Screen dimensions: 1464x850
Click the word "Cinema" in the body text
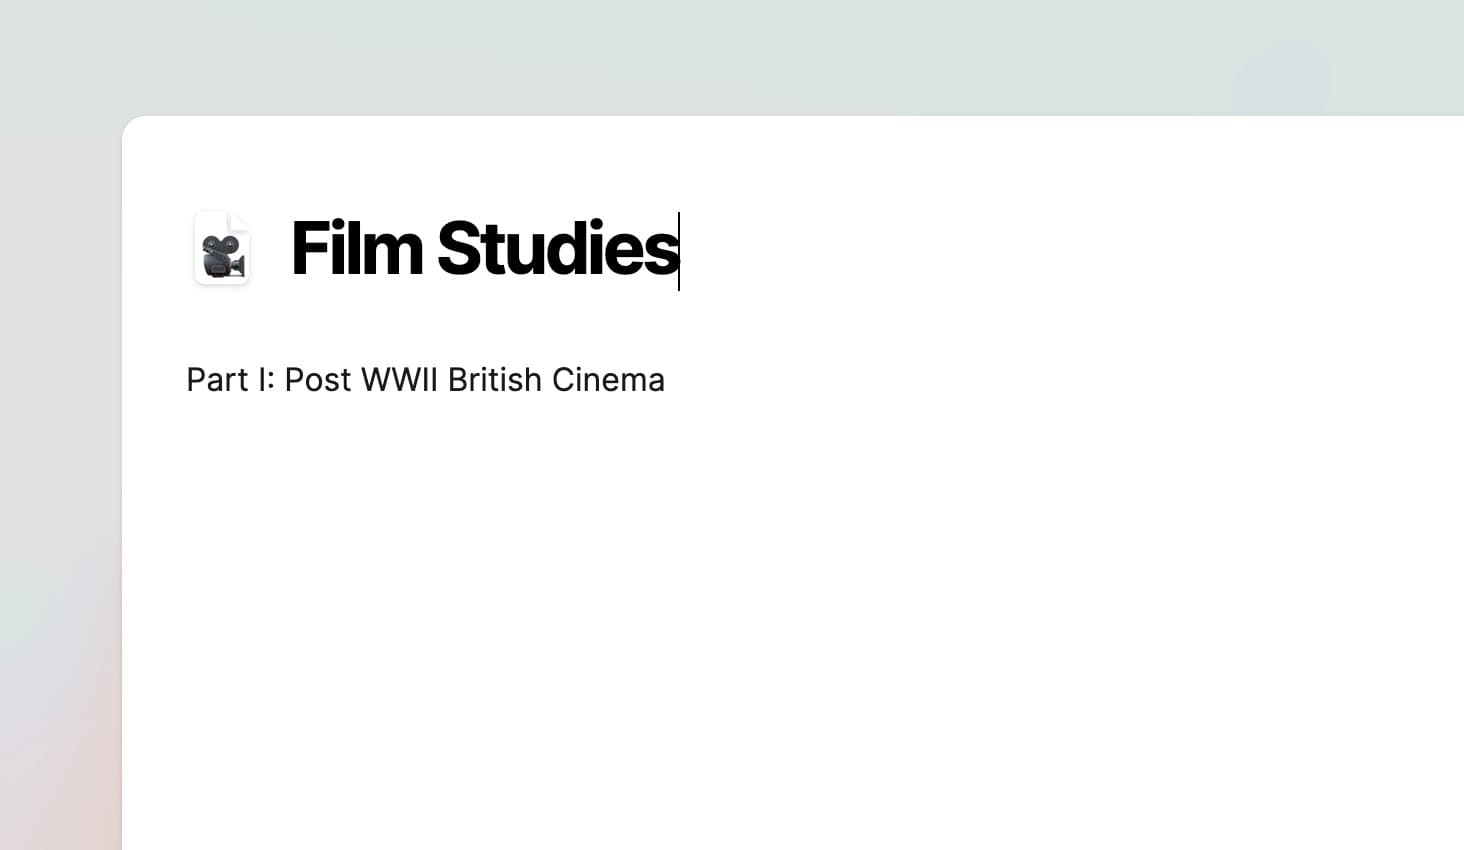point(608,380)
